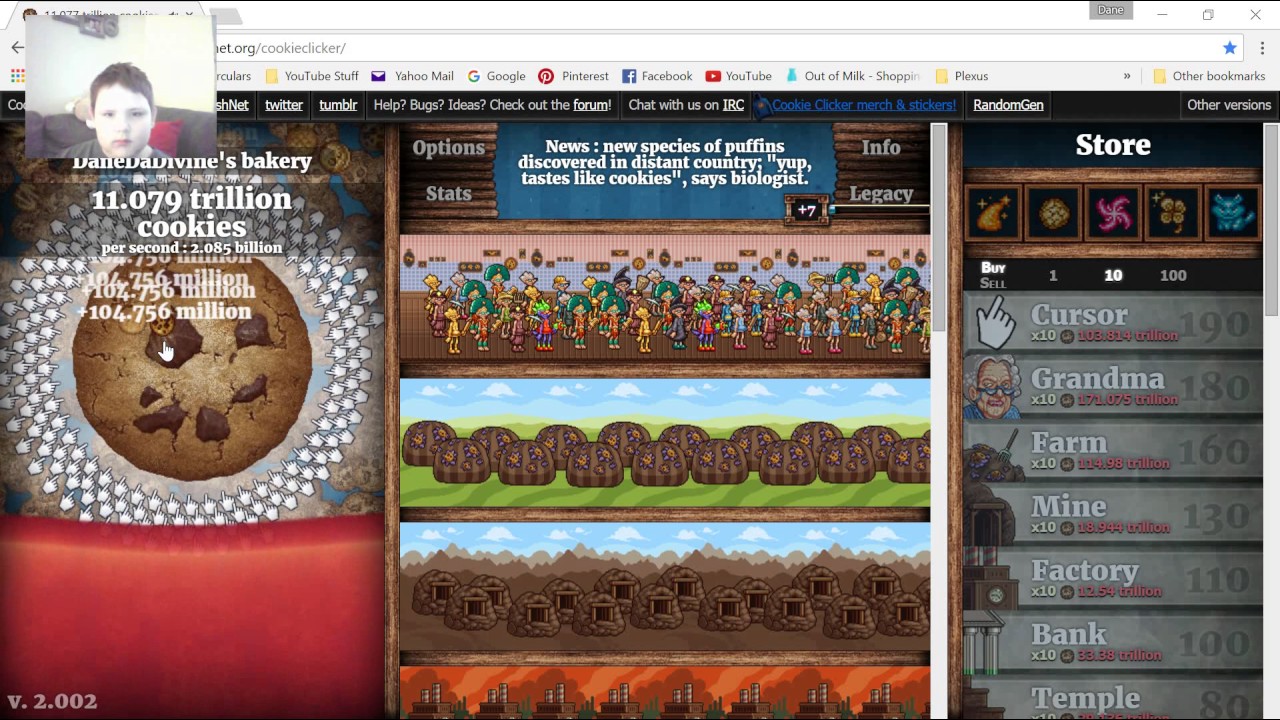Open the Stats menu
The image size is (1280, 720).
tap(449, 194)
